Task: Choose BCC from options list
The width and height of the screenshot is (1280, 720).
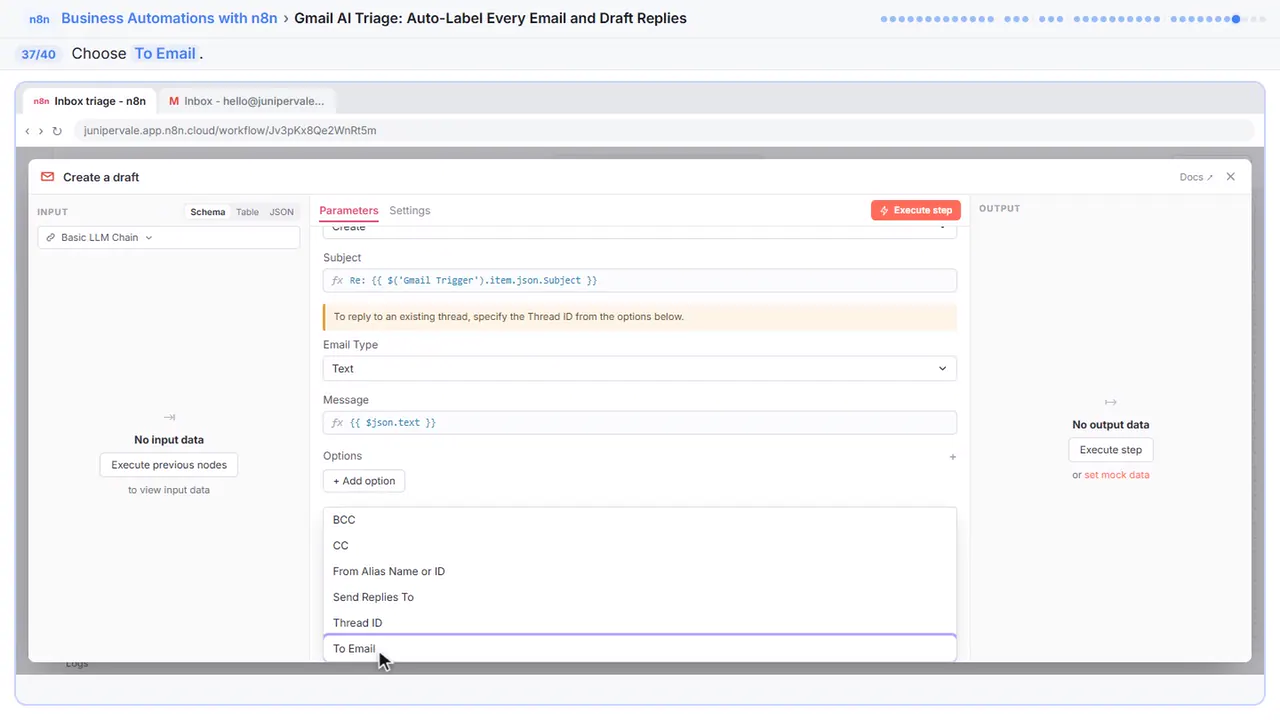Action: pyautogui.click(x=640, y=520)
